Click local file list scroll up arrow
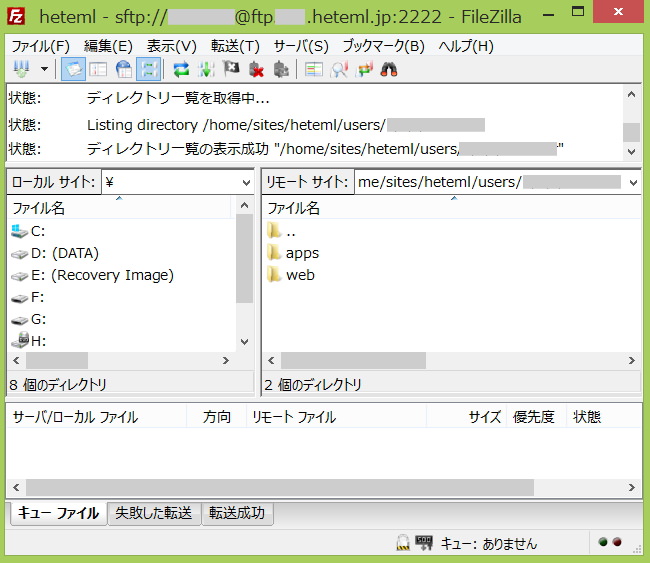This screenshot has height=563, width=650. (245, 205)
